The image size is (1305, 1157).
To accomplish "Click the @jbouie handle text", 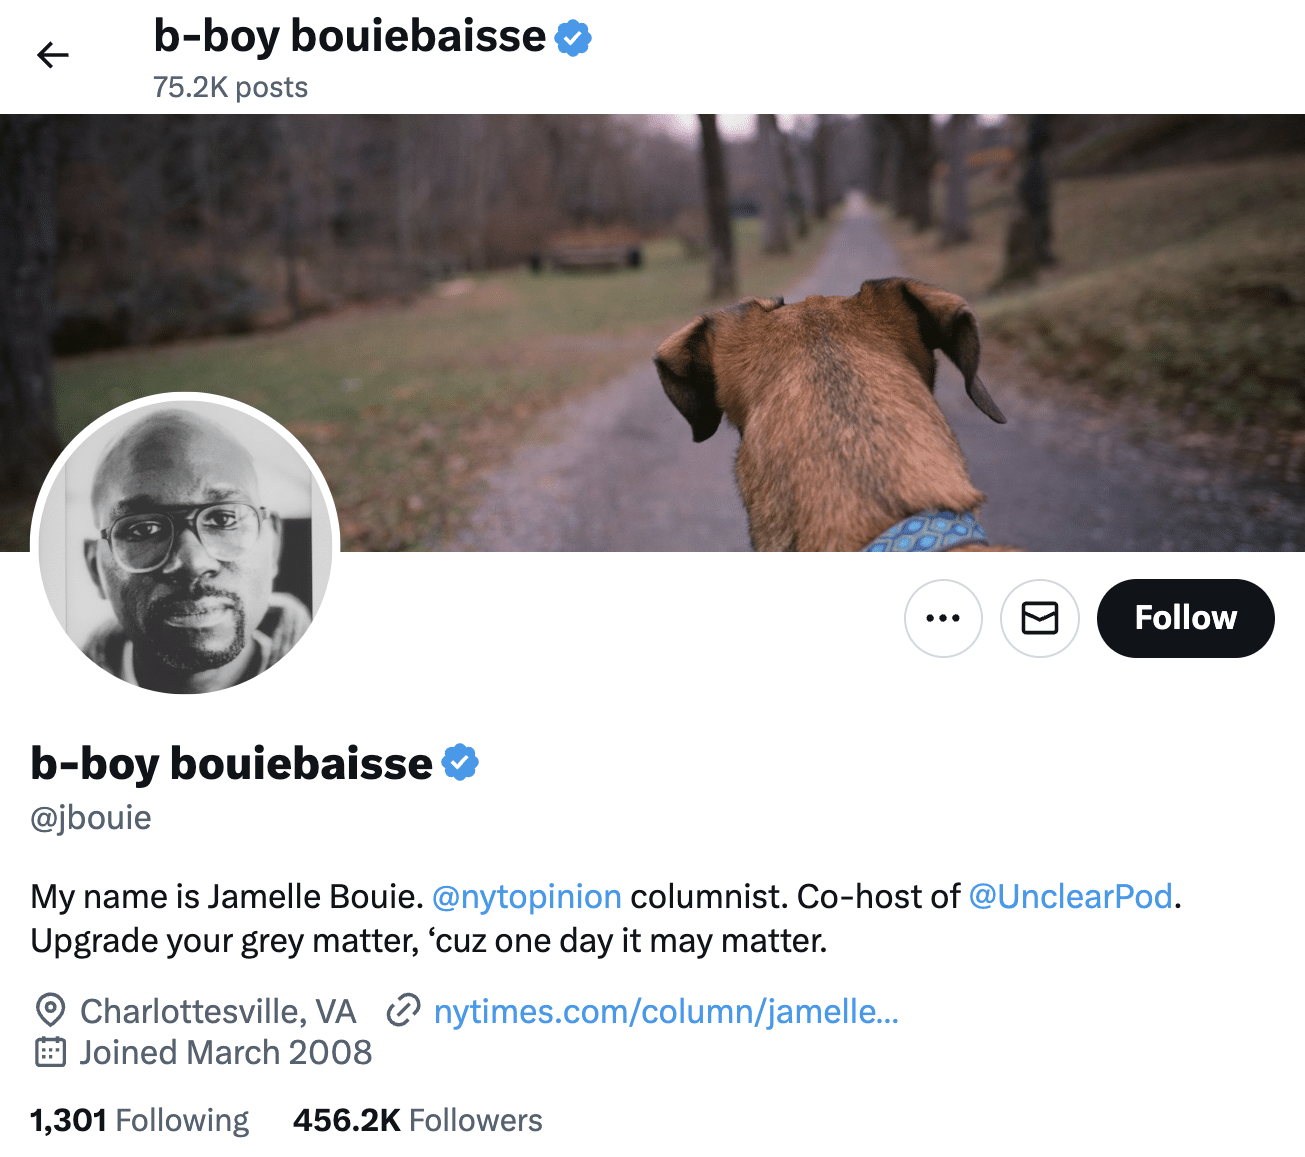I will click(90, 817).
